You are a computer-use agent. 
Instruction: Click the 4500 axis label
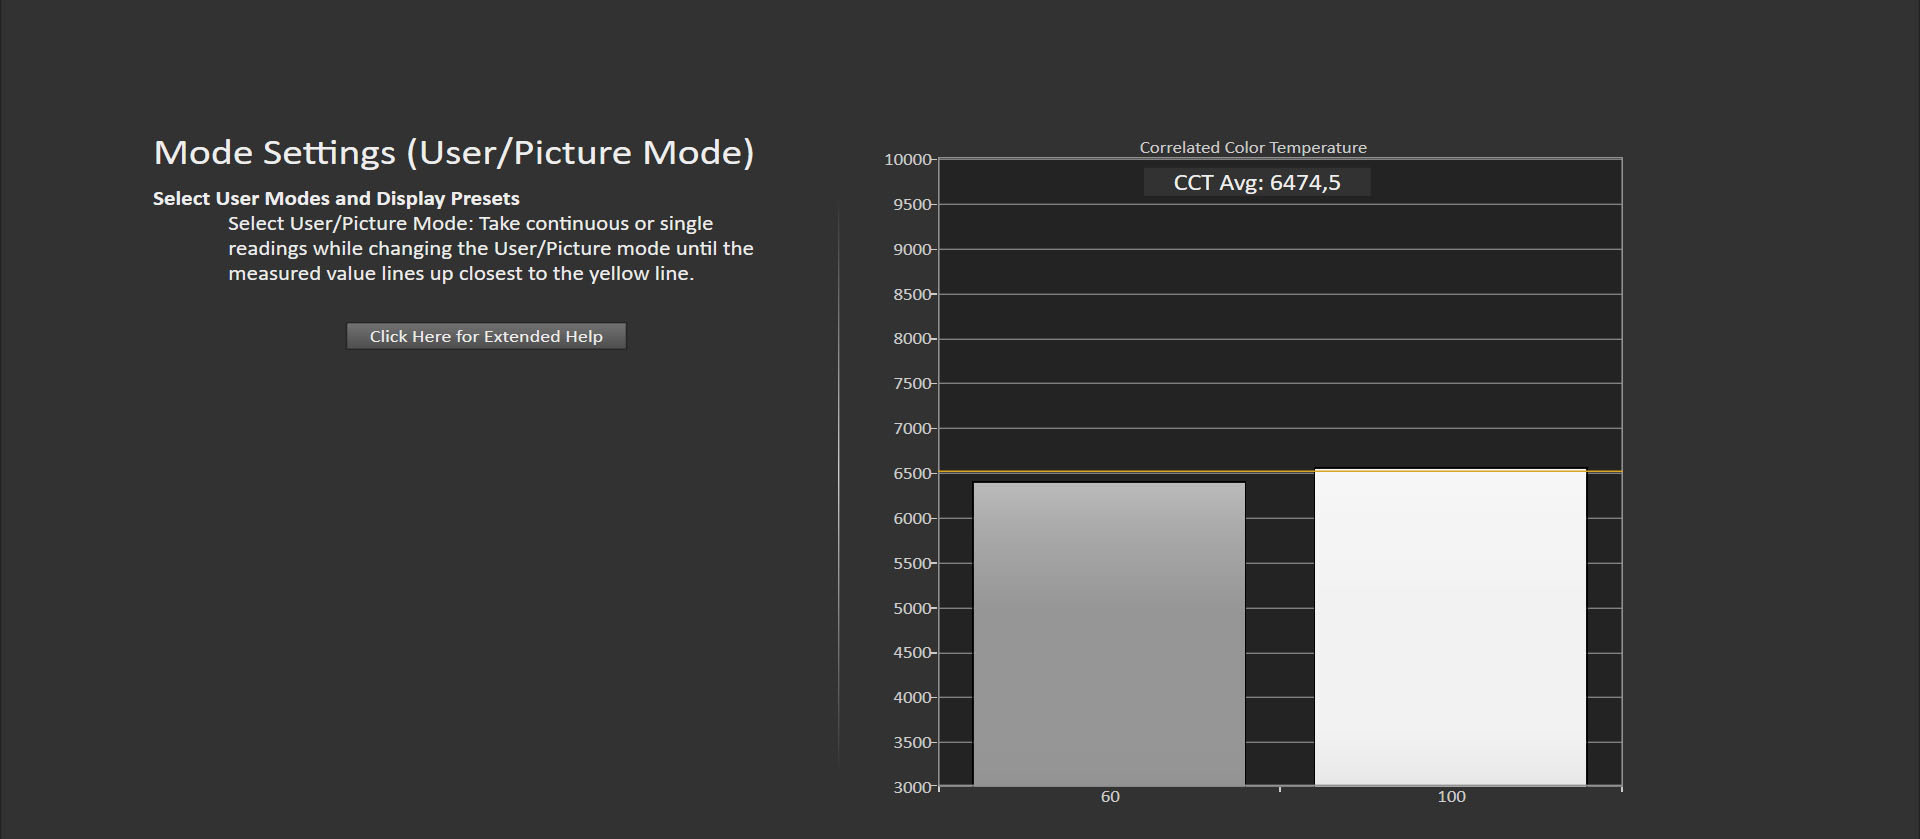point(912,652)
